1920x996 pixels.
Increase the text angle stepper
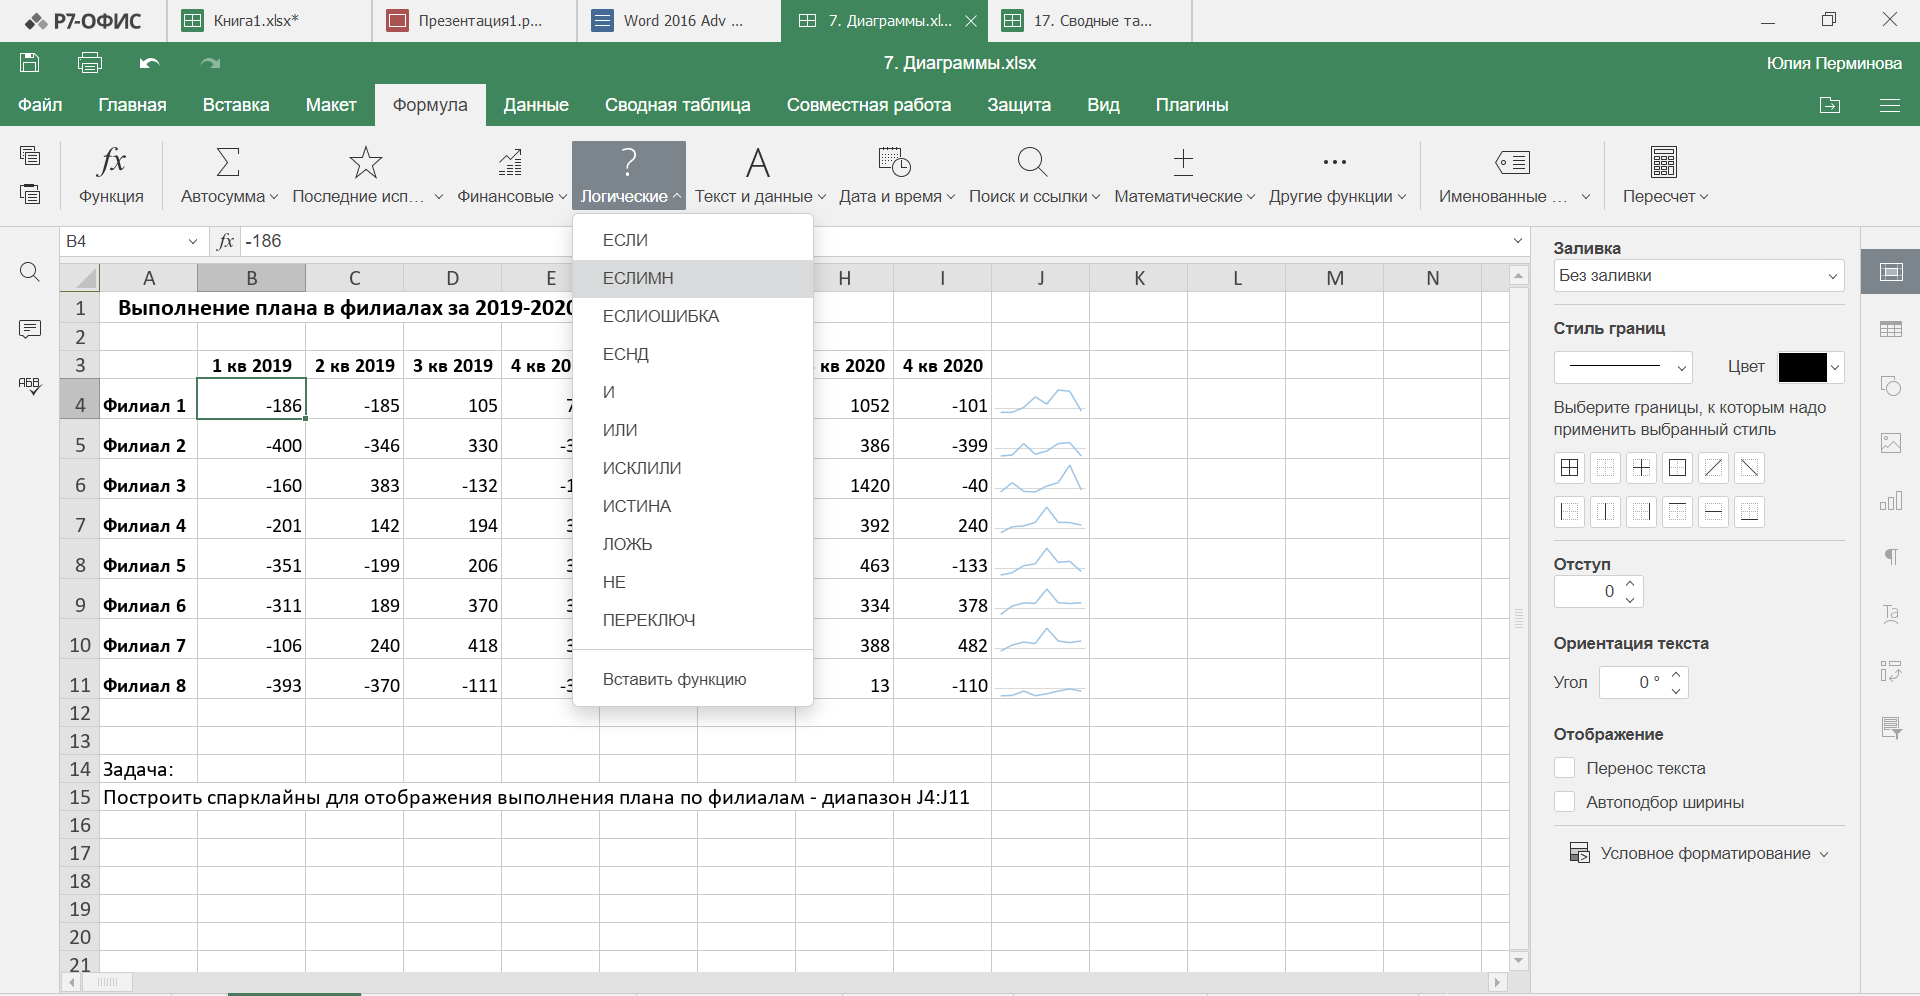tap(1676, 675)
